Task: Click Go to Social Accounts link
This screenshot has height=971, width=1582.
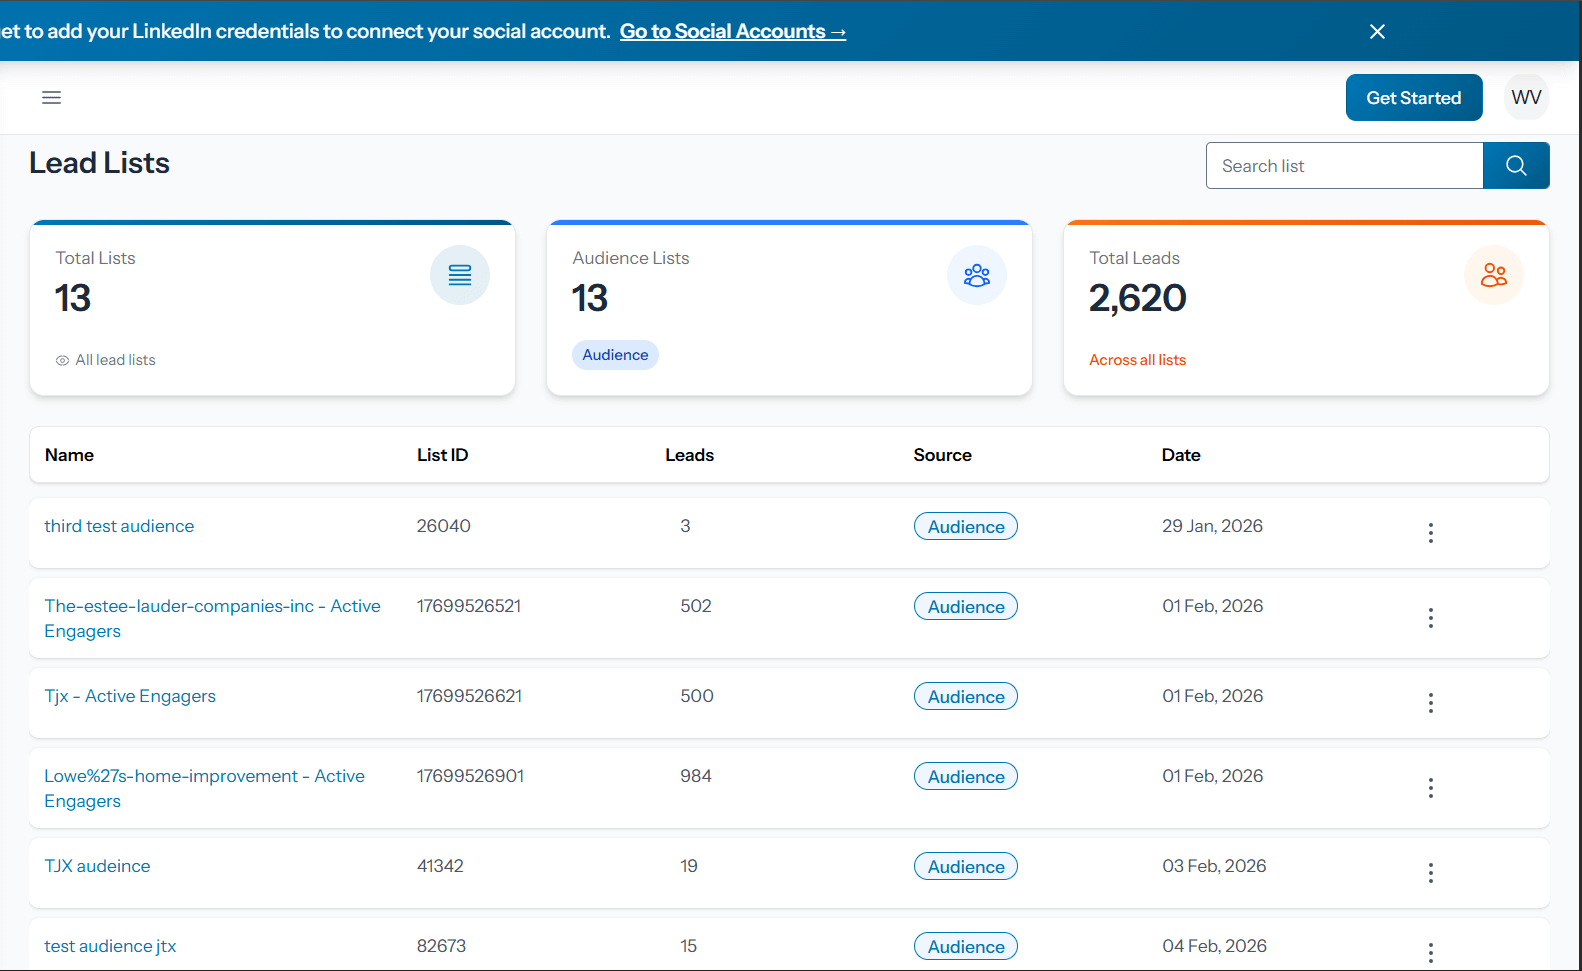Action: (x=732, y=32)
